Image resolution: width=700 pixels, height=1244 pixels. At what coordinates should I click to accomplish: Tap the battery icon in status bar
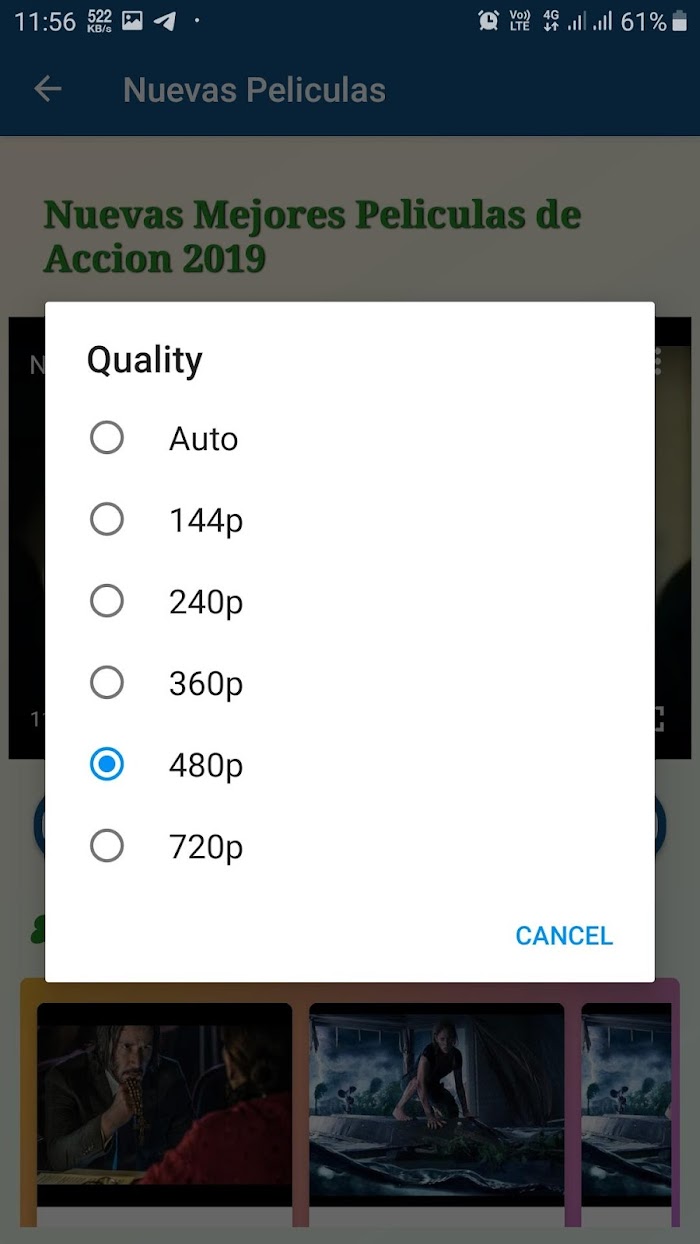681,20
